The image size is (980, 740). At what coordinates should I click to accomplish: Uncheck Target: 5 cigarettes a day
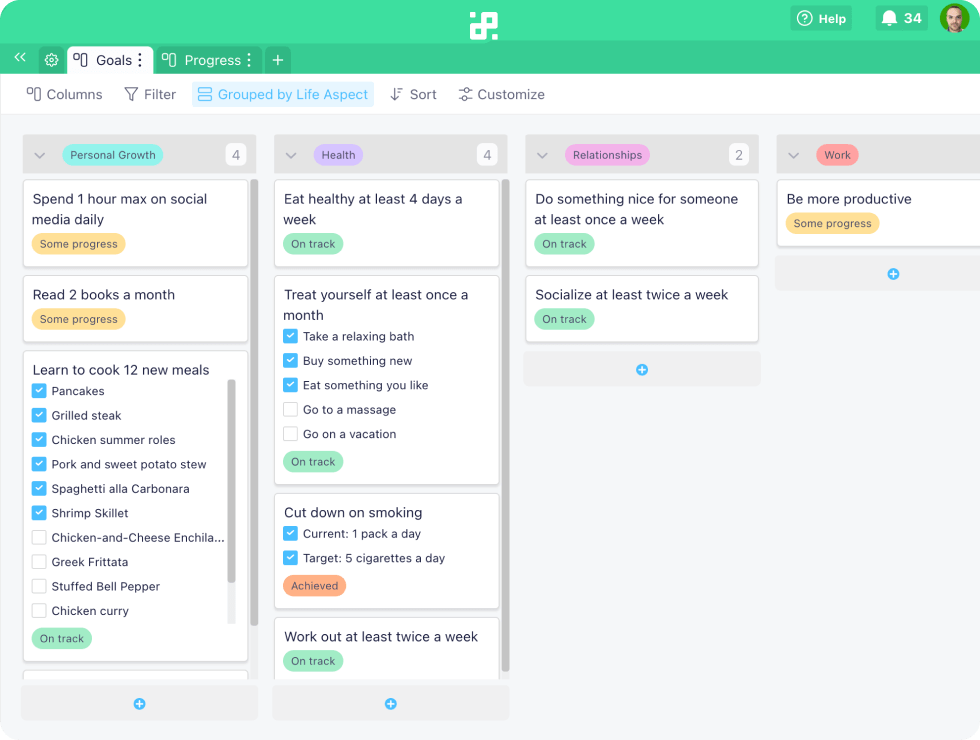point(290,558)
